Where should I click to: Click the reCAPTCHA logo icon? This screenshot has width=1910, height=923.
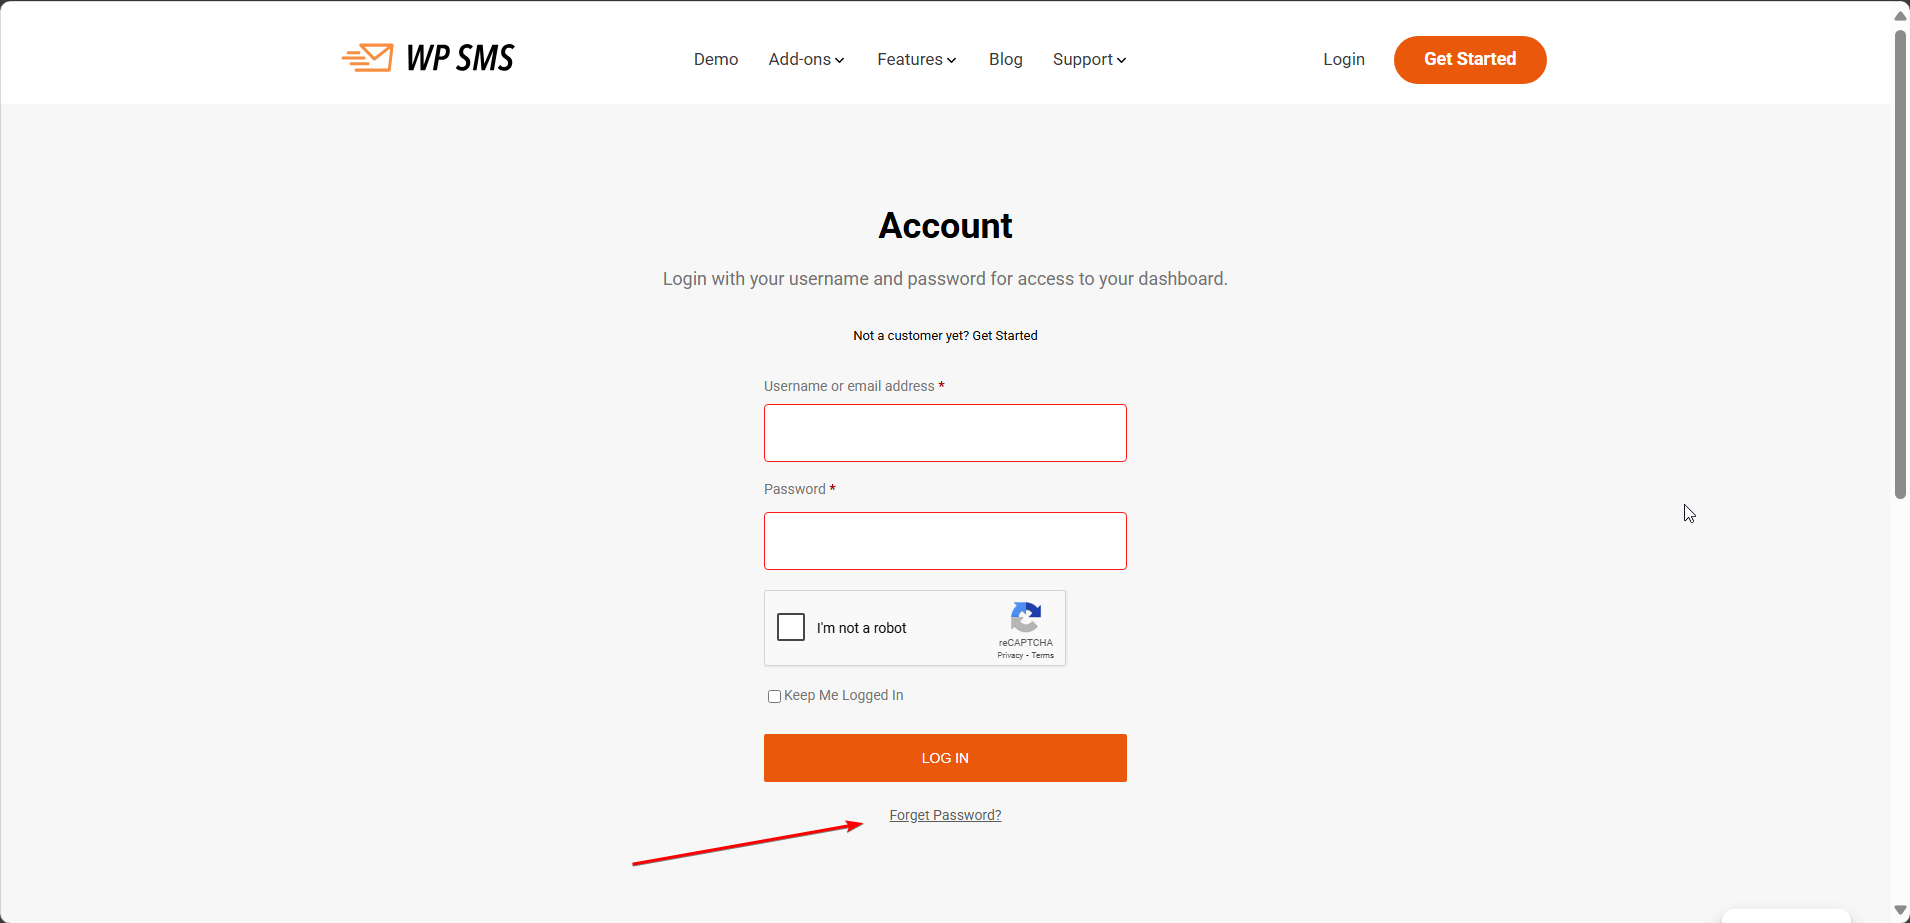tap(1026, 617)
